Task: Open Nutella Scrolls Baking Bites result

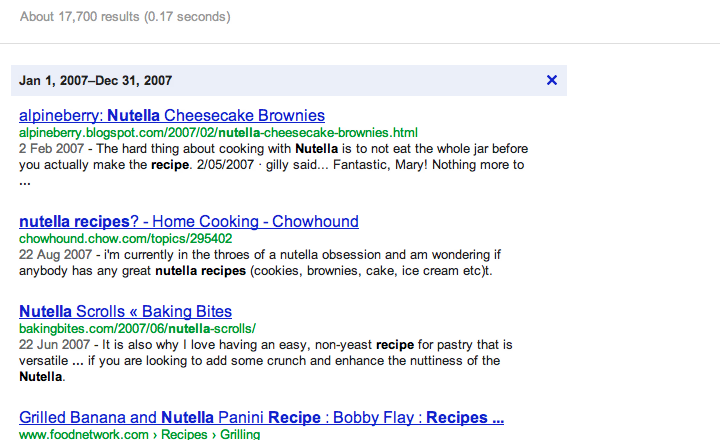Action: coord(126,311)
